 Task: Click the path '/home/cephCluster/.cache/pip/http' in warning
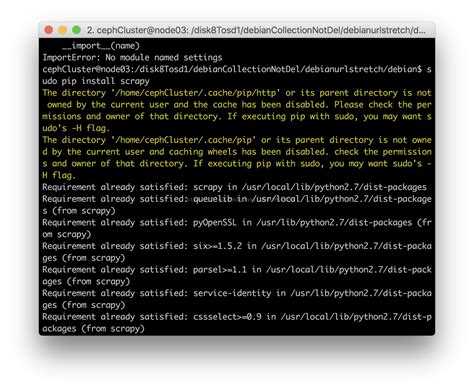tap(196, 93)
